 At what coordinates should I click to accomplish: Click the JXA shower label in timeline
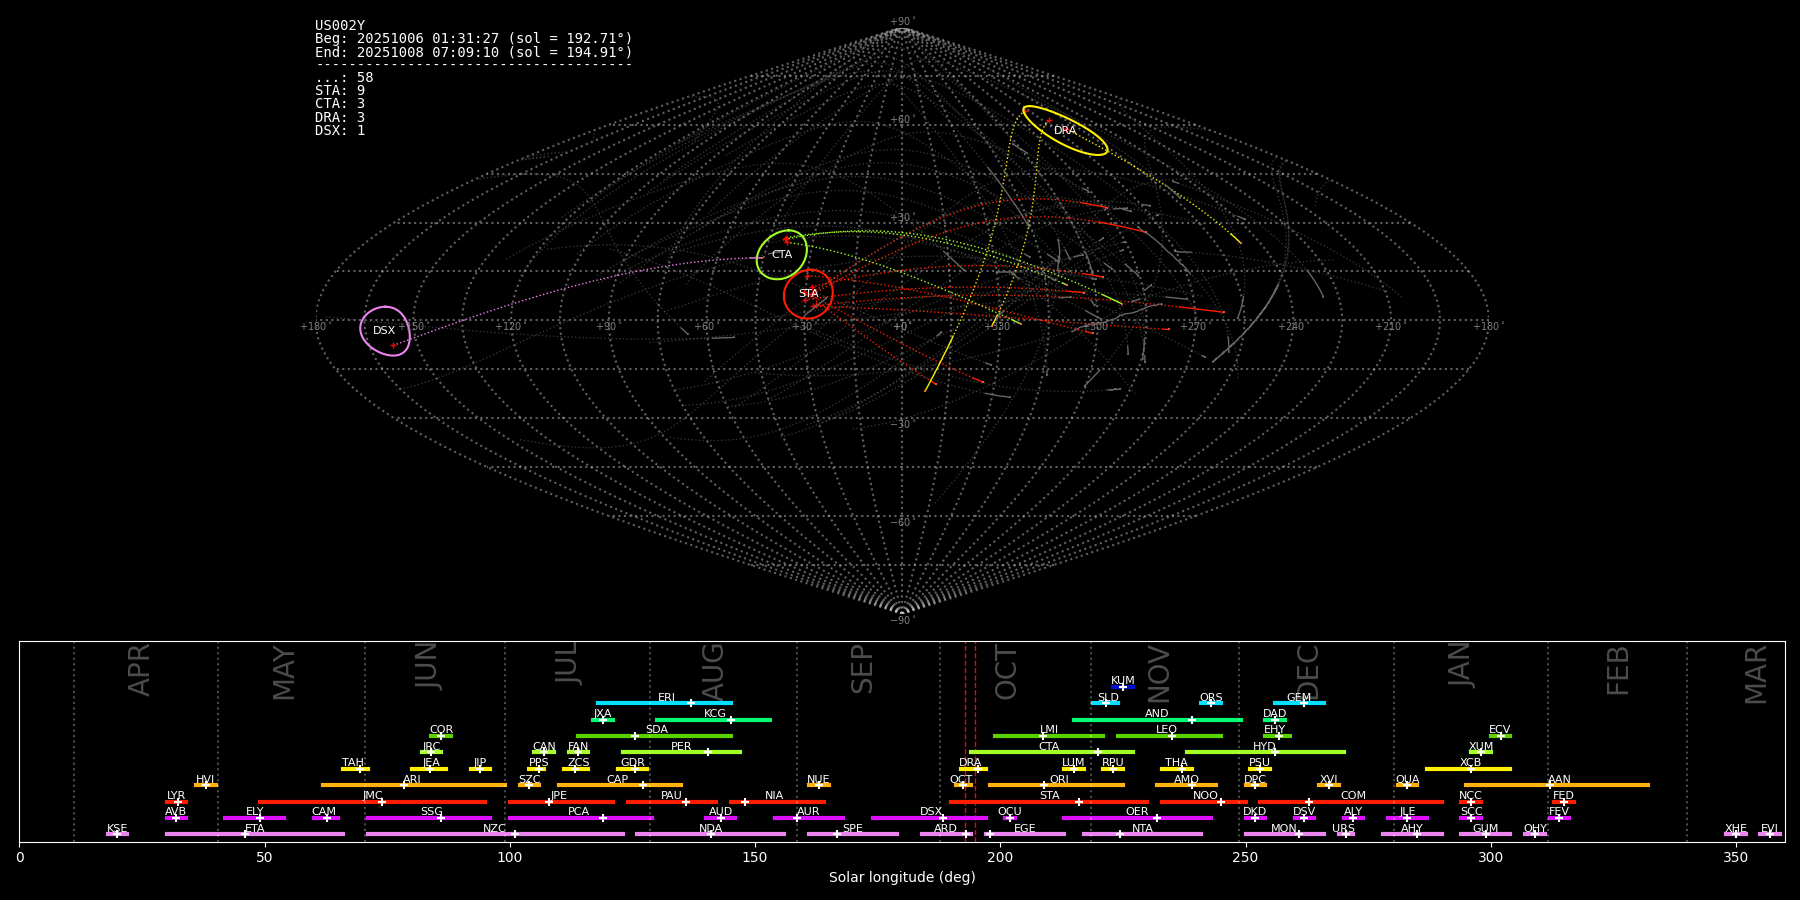click(x=602, y=714)
